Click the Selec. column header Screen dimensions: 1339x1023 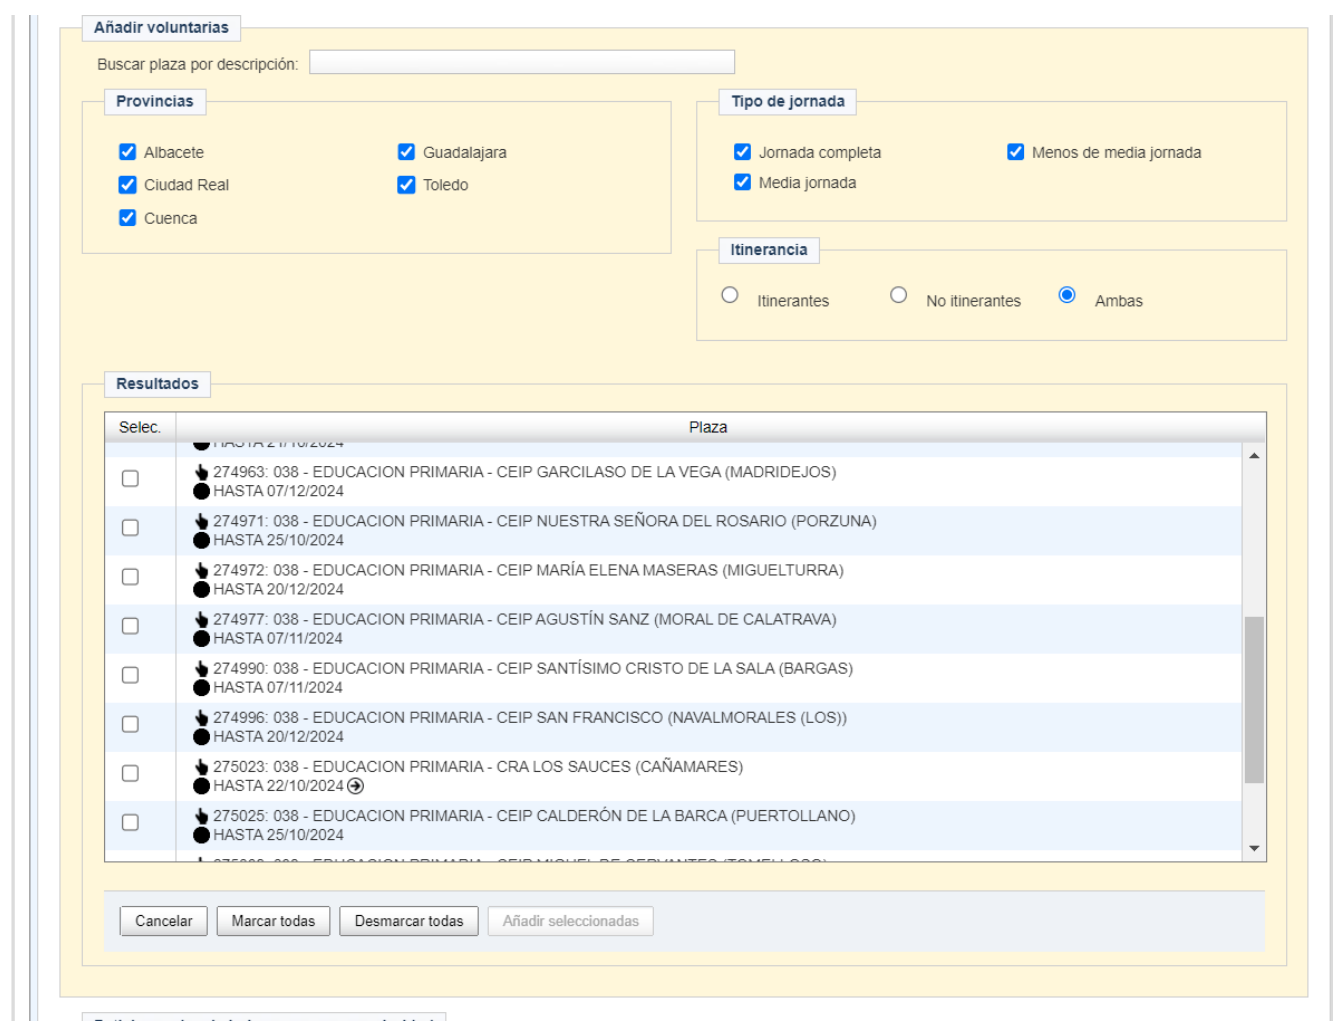(x=140, y=427)
